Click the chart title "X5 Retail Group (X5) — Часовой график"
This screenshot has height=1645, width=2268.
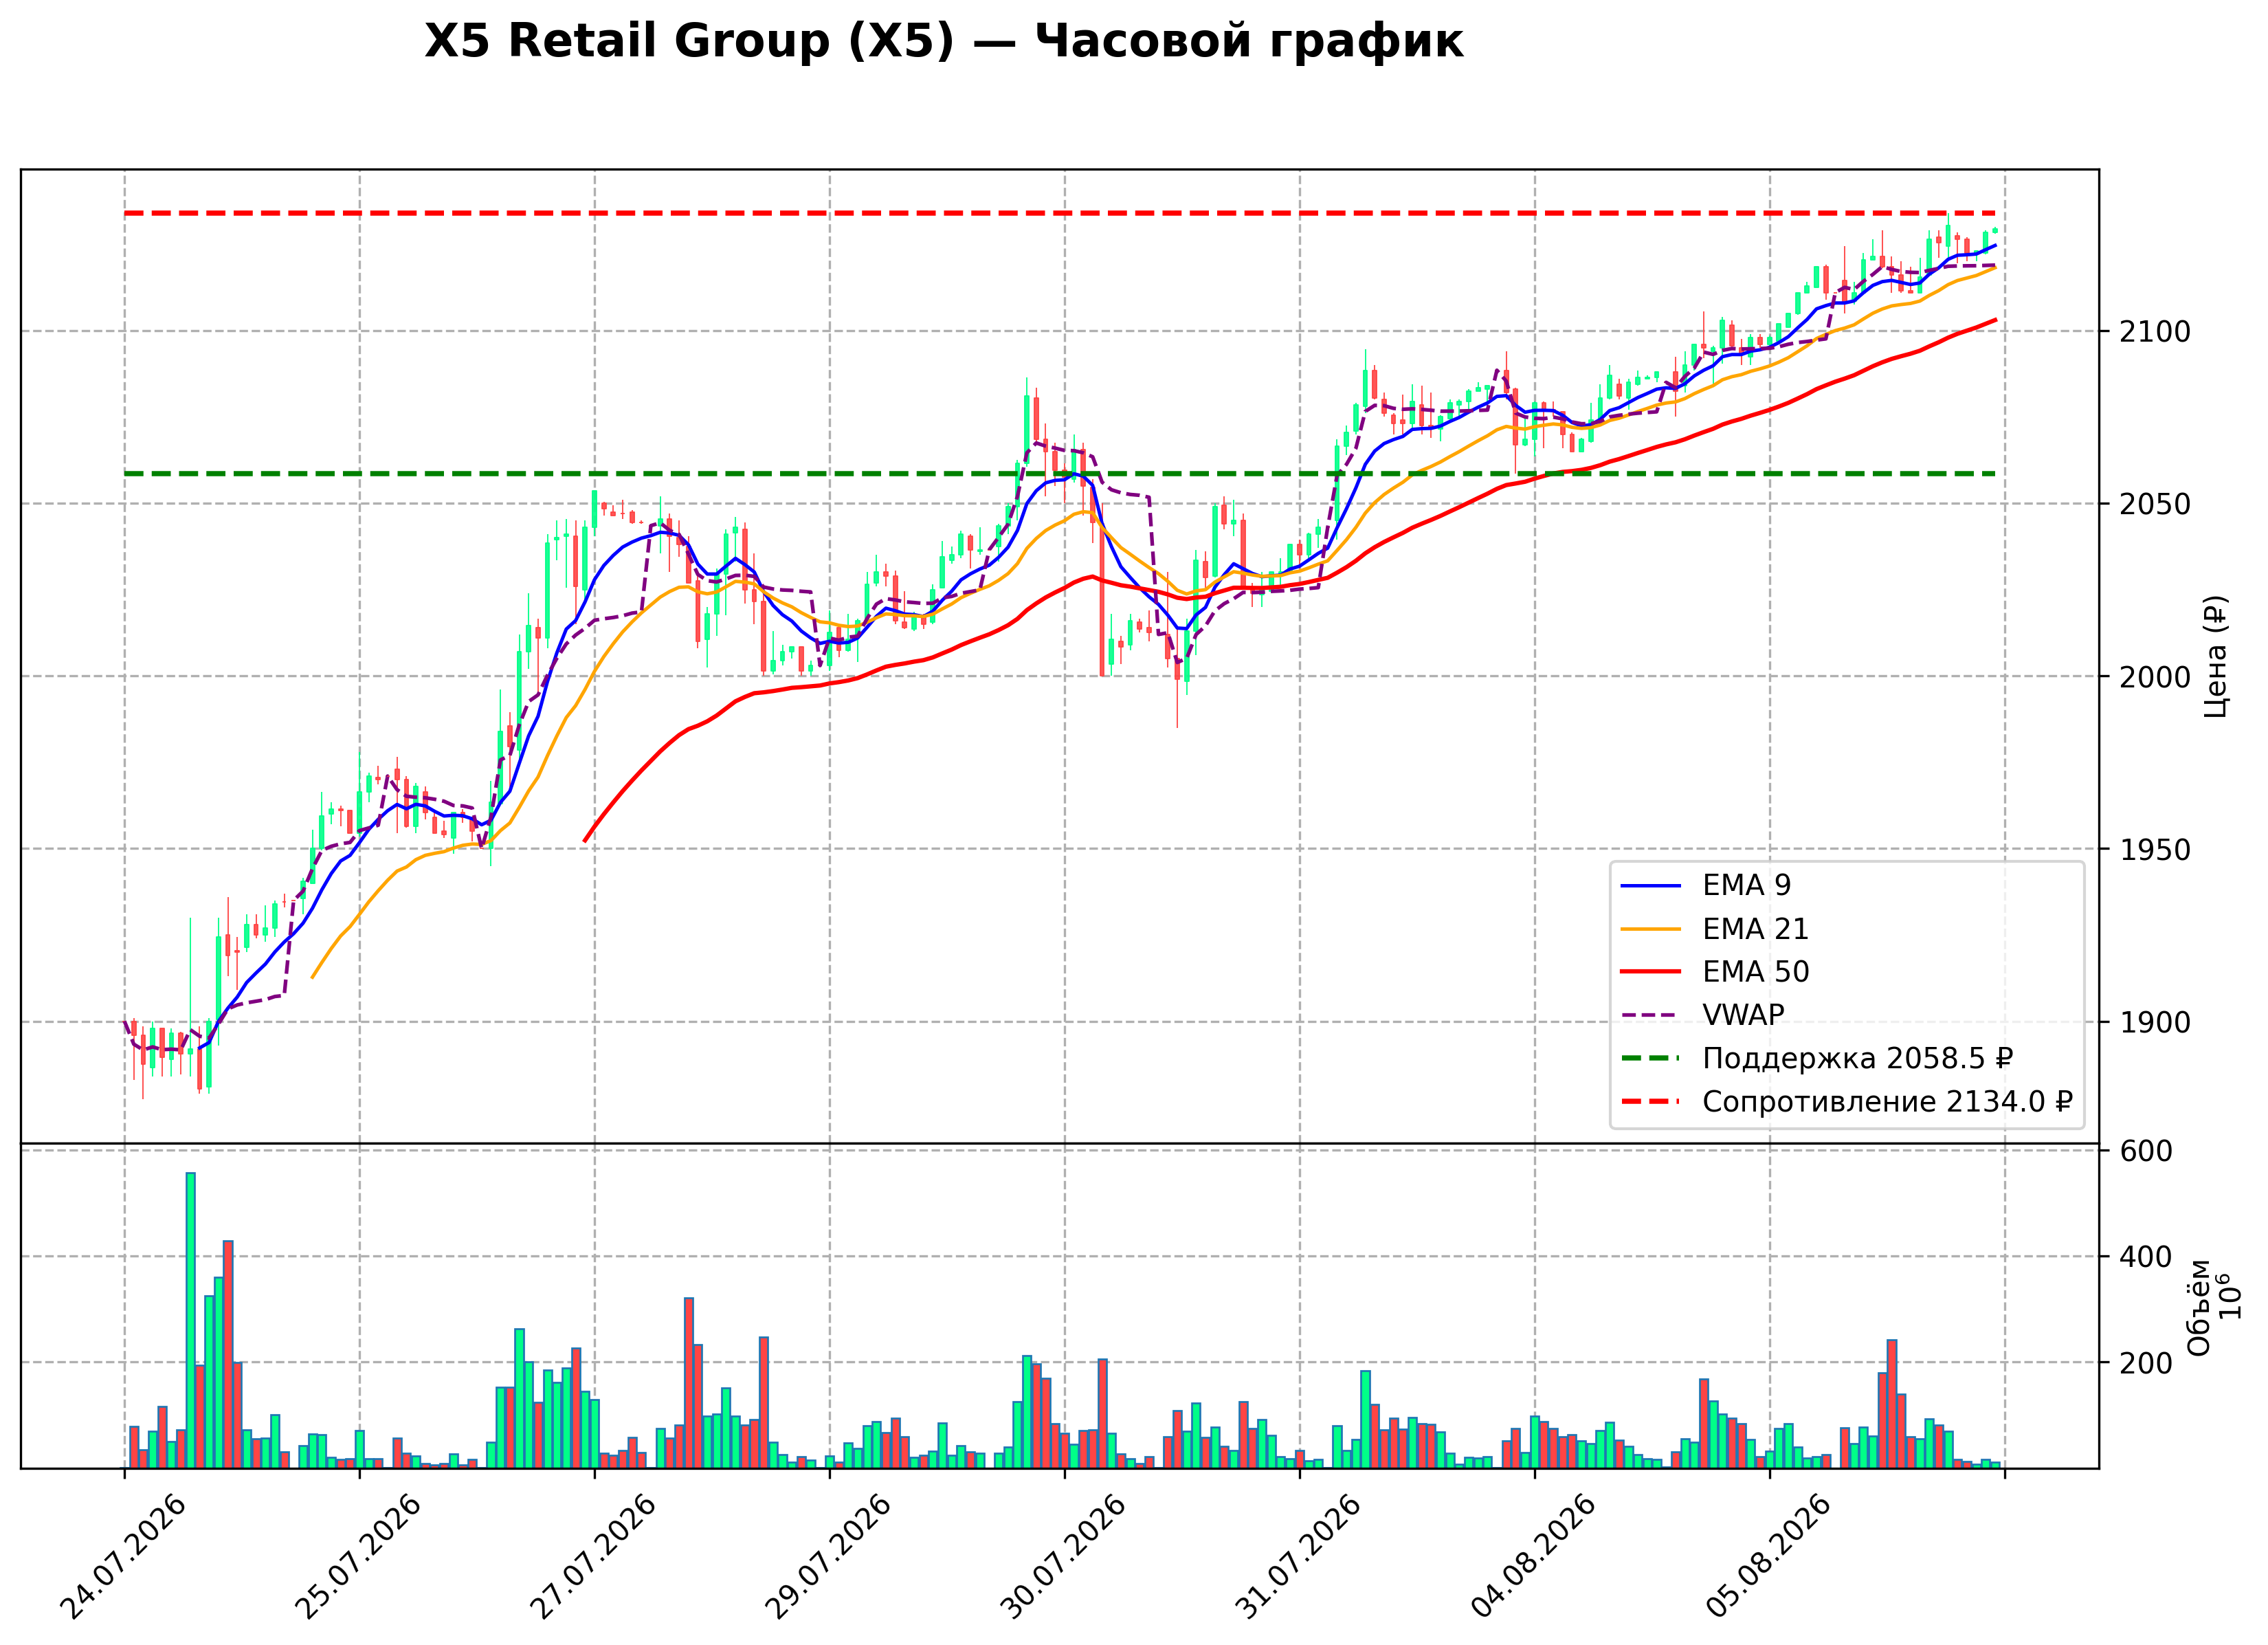point(943,42)
